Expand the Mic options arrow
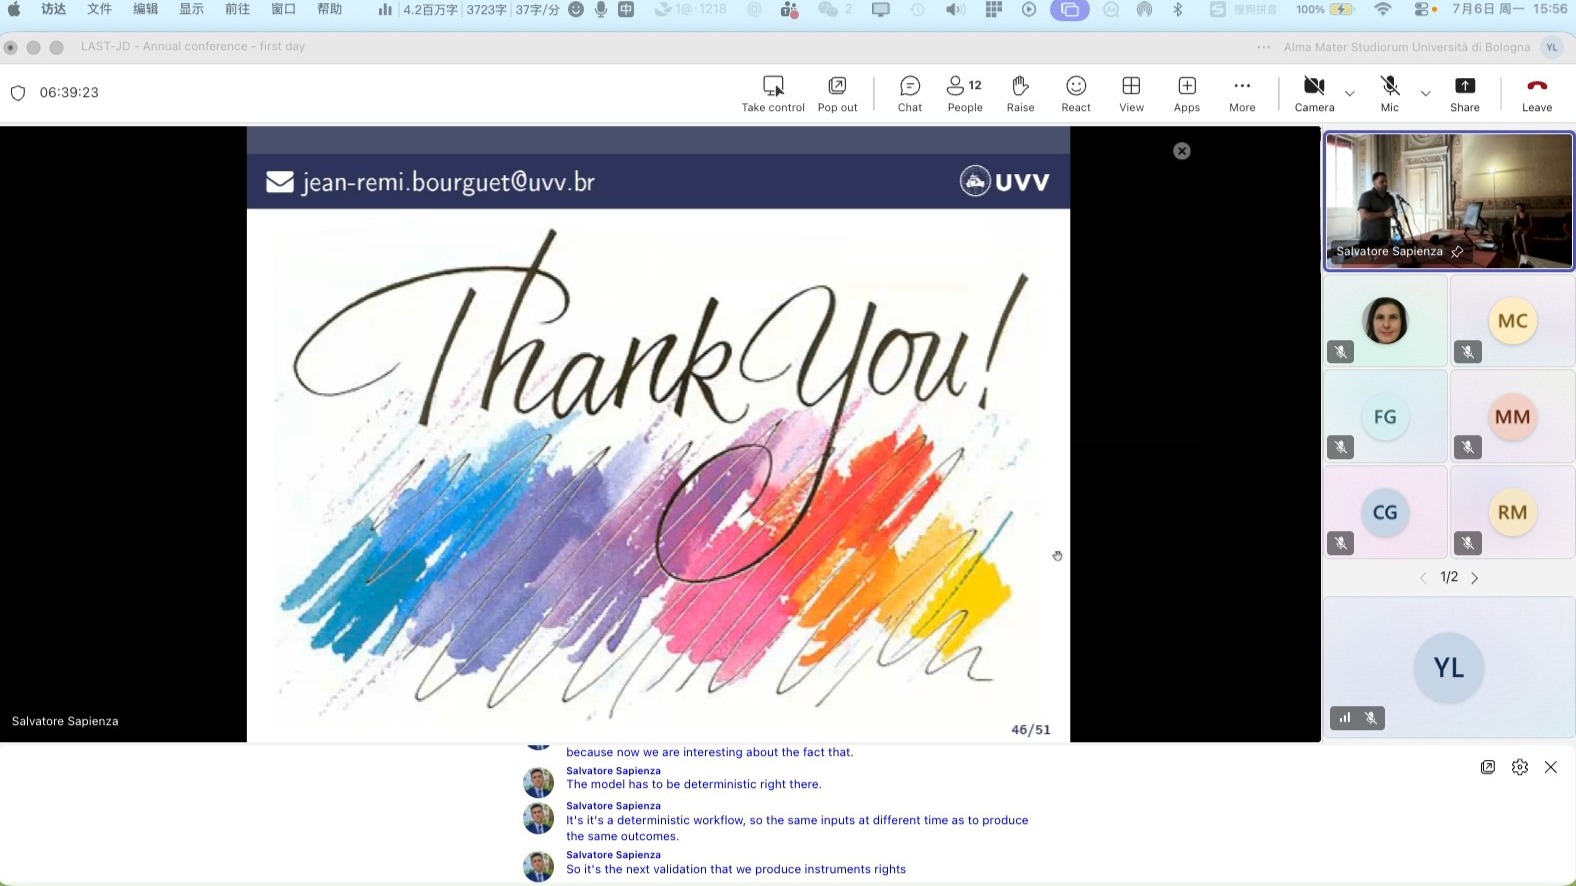 1426,93
